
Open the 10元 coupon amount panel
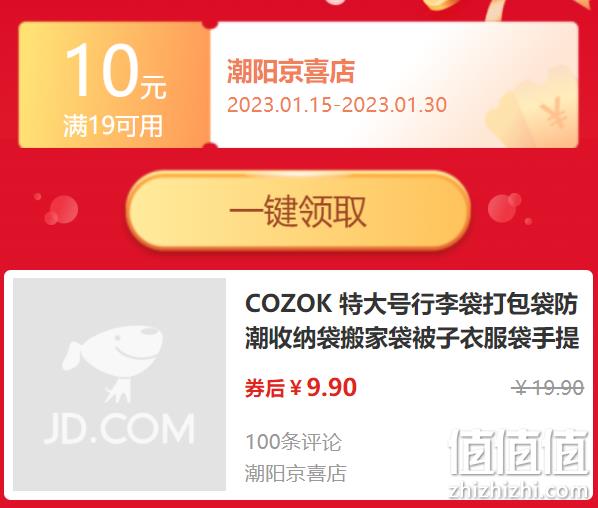pyautogui.click(x=114, y=85)
